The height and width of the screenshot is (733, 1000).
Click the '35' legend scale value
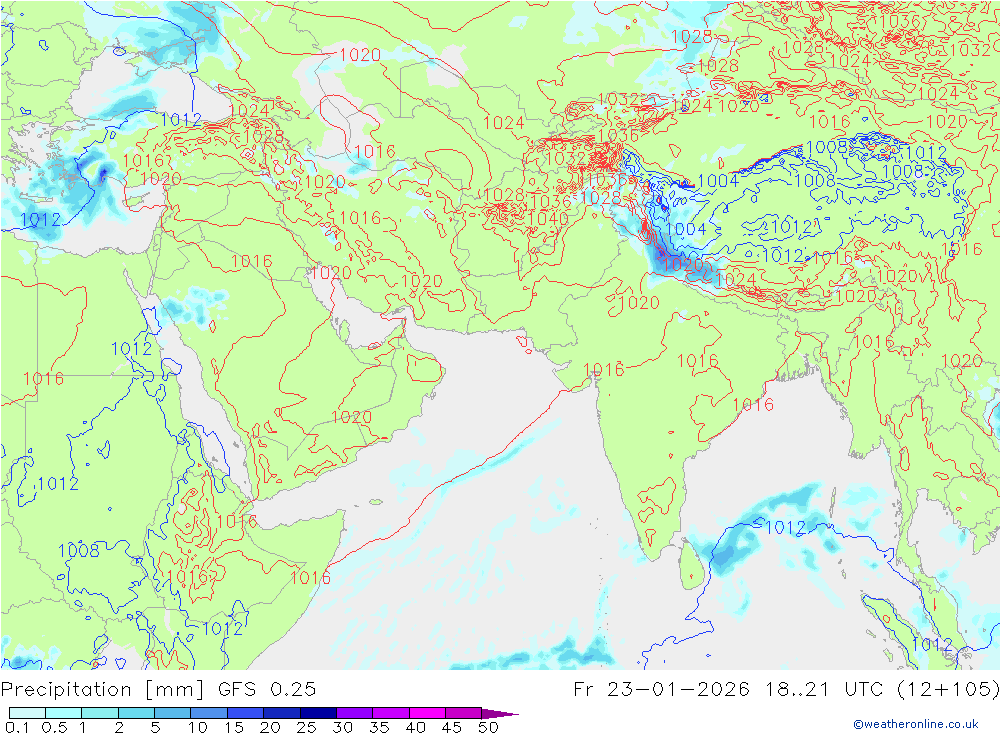click(x=379, y=727)
